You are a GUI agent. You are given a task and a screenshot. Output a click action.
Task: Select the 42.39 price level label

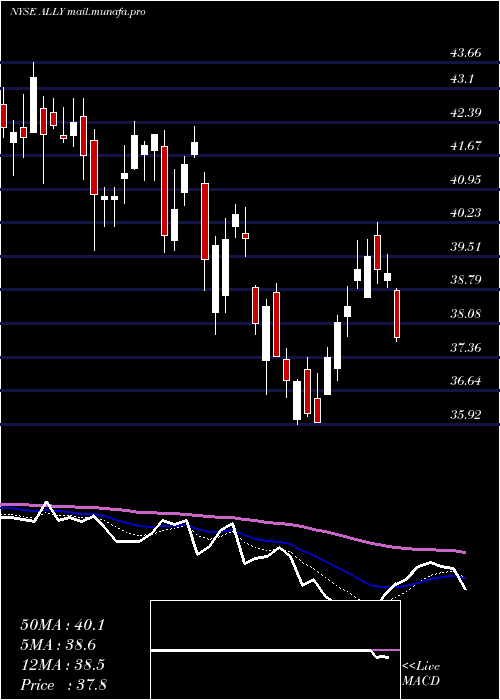466,112
